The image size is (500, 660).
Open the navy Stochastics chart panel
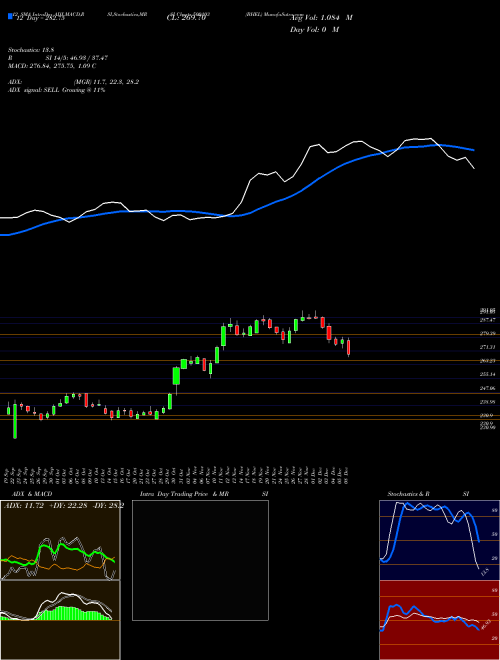click(x=439, y=540)
